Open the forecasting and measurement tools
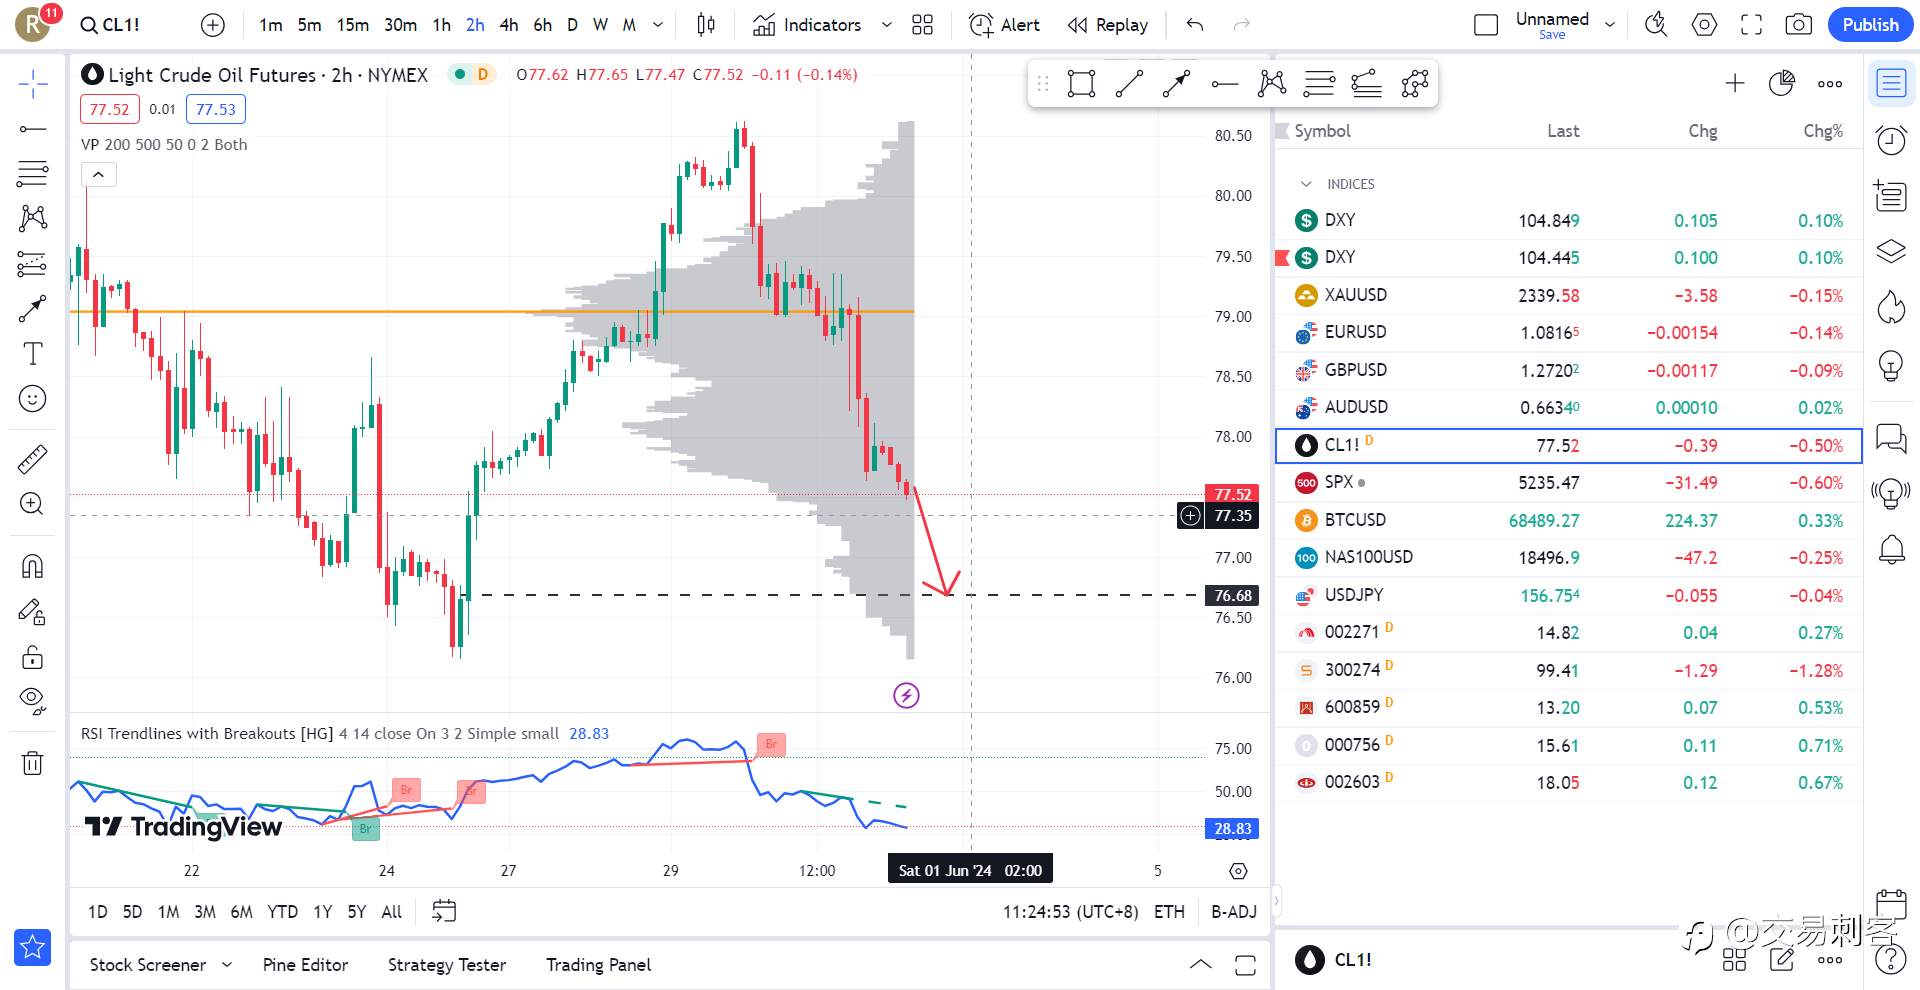 point(33,263)
